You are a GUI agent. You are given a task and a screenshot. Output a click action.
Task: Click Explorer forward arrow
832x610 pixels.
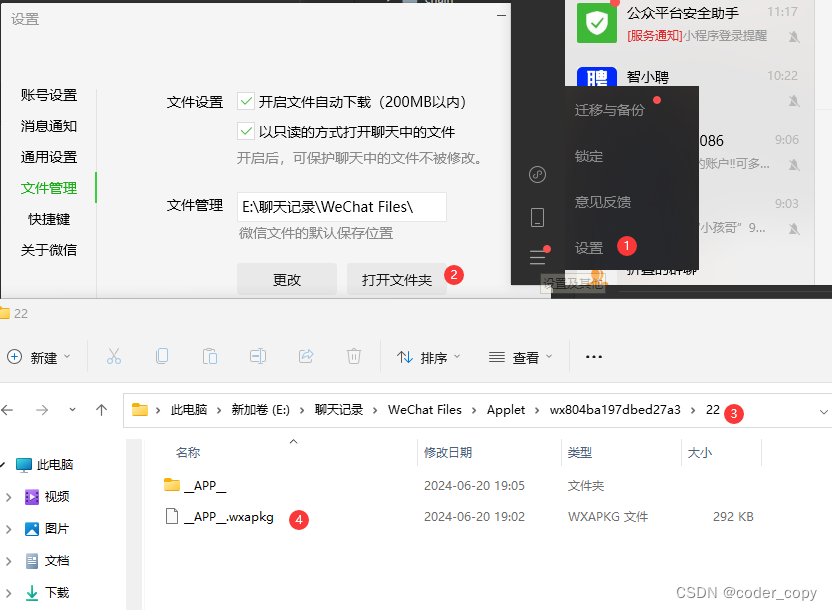click(x=42, y=410)
